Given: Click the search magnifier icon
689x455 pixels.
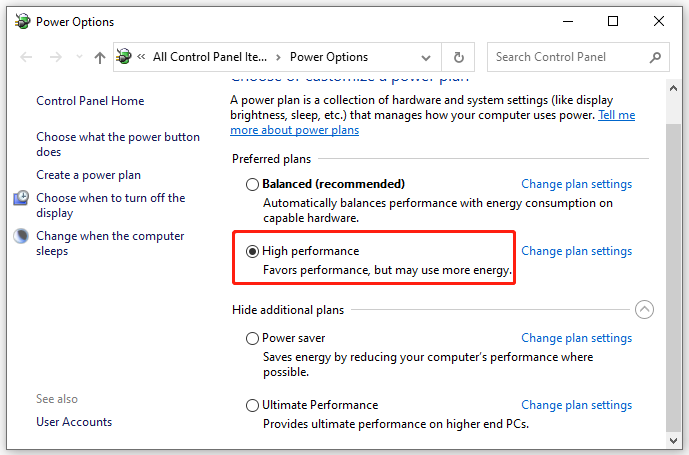Looking at the screenshot, I should (655, 57).
